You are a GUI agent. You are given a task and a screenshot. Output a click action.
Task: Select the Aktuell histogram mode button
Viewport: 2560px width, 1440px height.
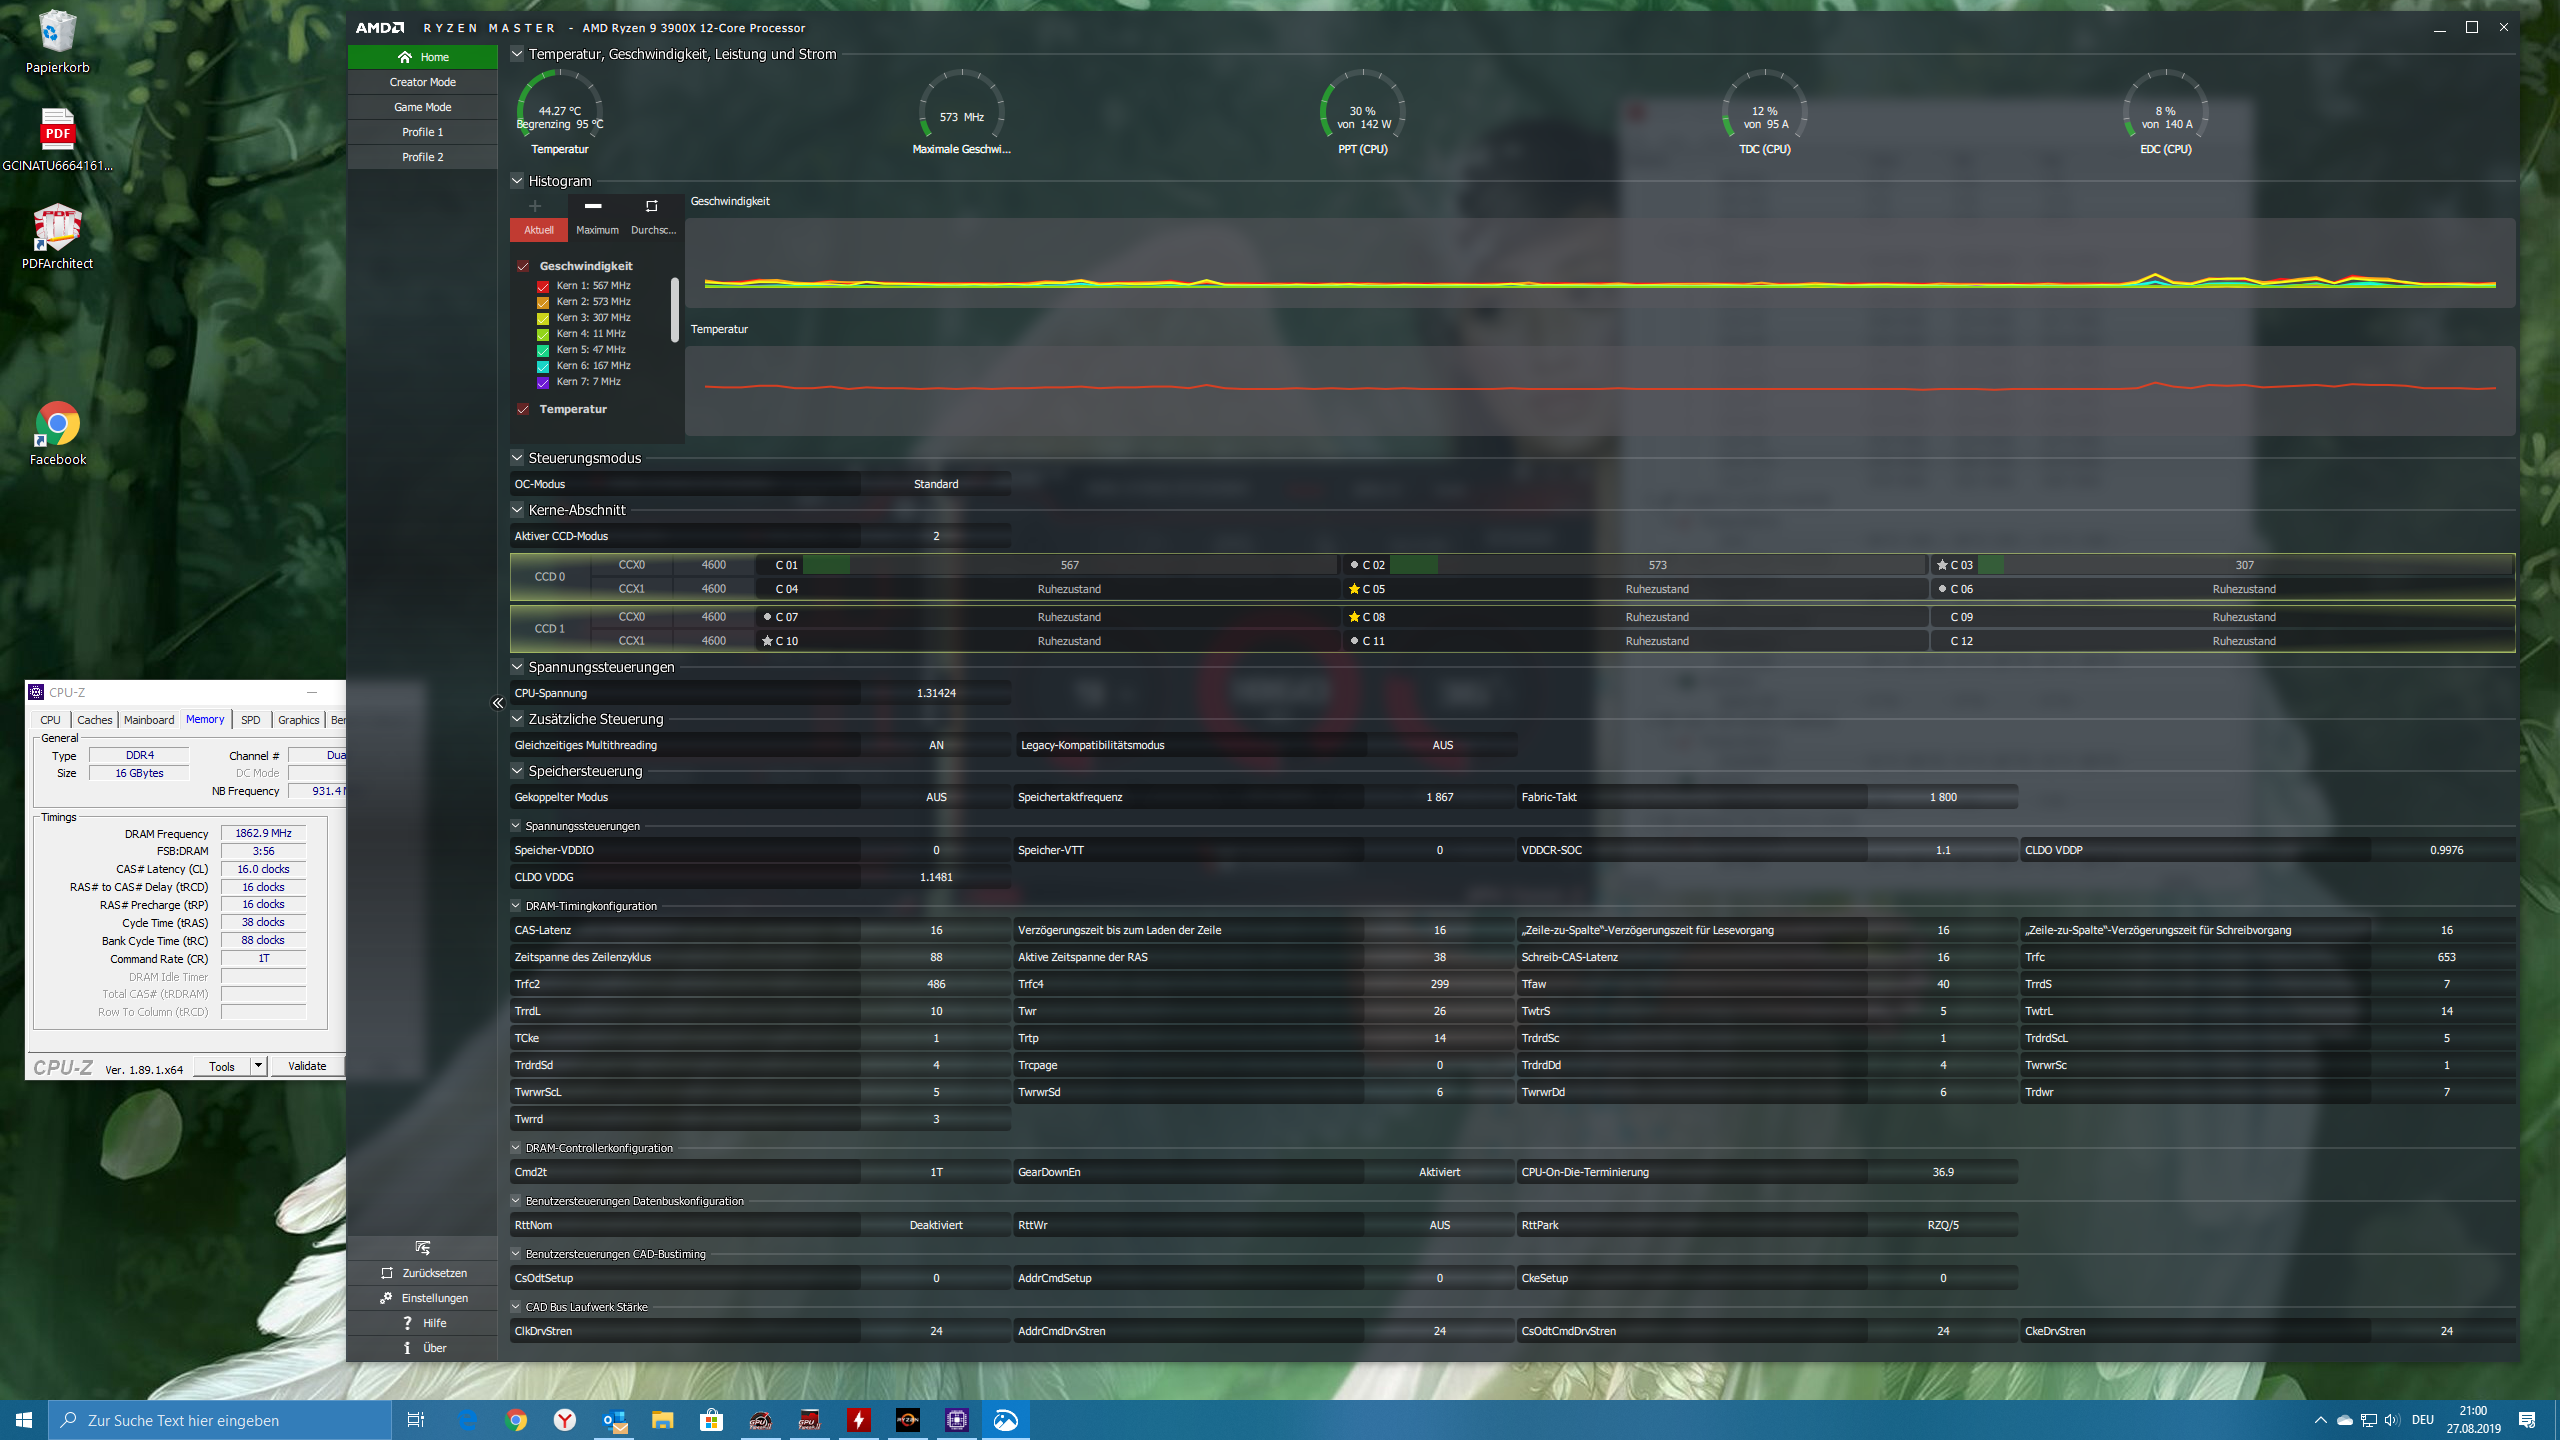tap(539, 230)
